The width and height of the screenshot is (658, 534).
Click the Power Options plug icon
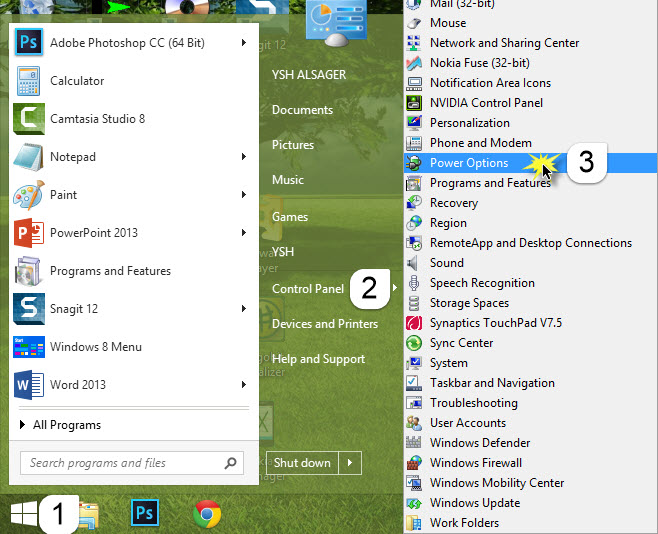point(414,163)
